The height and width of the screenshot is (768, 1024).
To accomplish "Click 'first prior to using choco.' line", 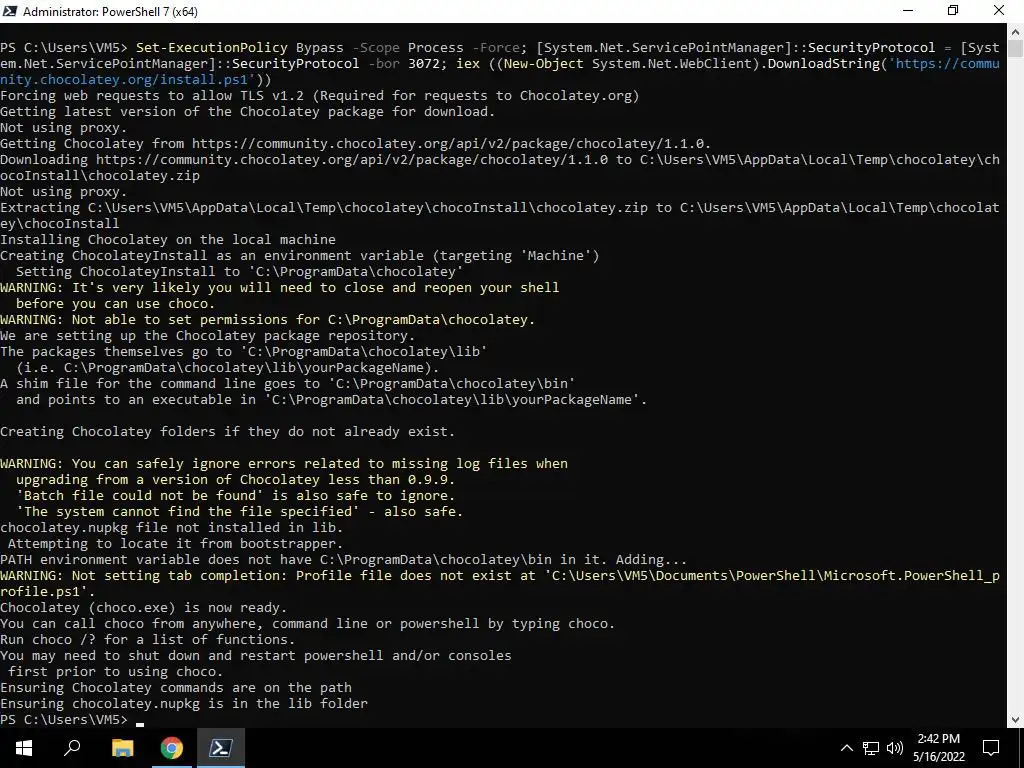I will point(115,671).
